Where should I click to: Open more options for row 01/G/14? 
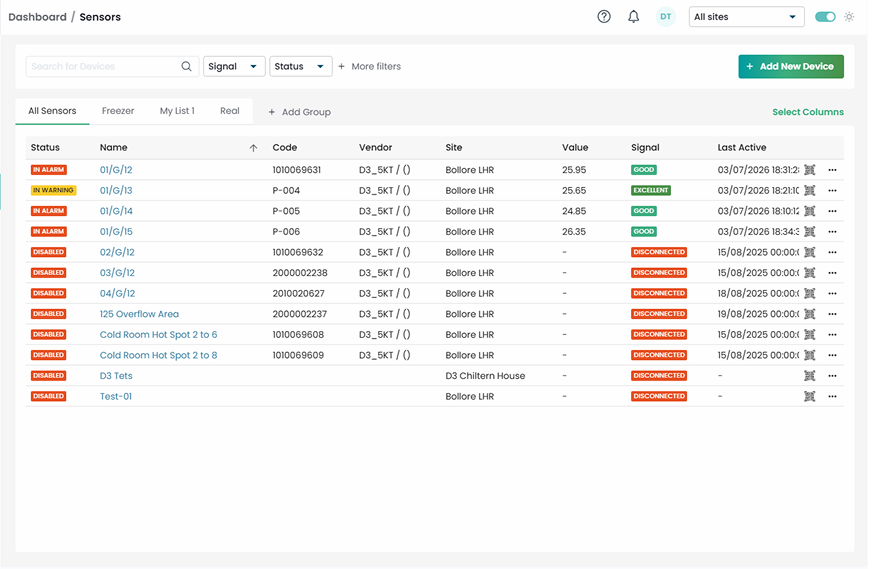tap(832, 211)
